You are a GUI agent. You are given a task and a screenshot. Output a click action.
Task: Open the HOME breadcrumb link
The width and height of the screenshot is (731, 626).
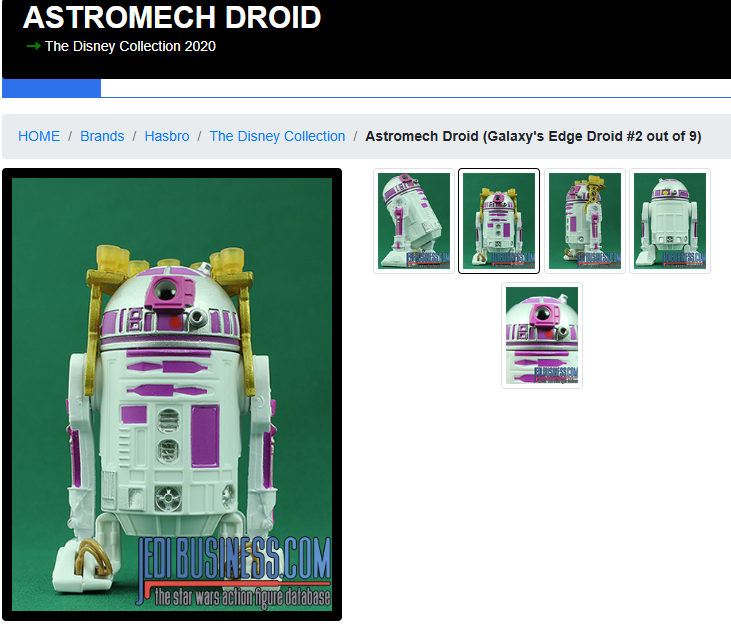point(39,136)
